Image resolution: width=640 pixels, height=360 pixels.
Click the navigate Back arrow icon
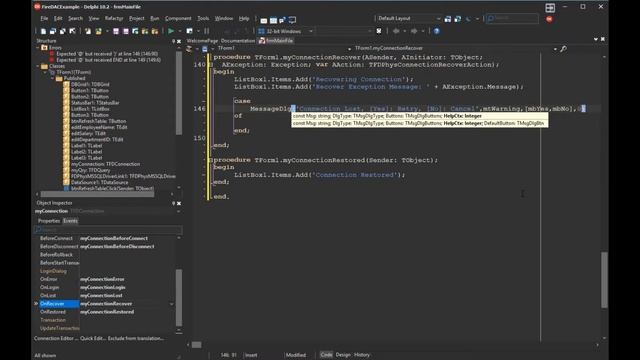pos(396,31)
